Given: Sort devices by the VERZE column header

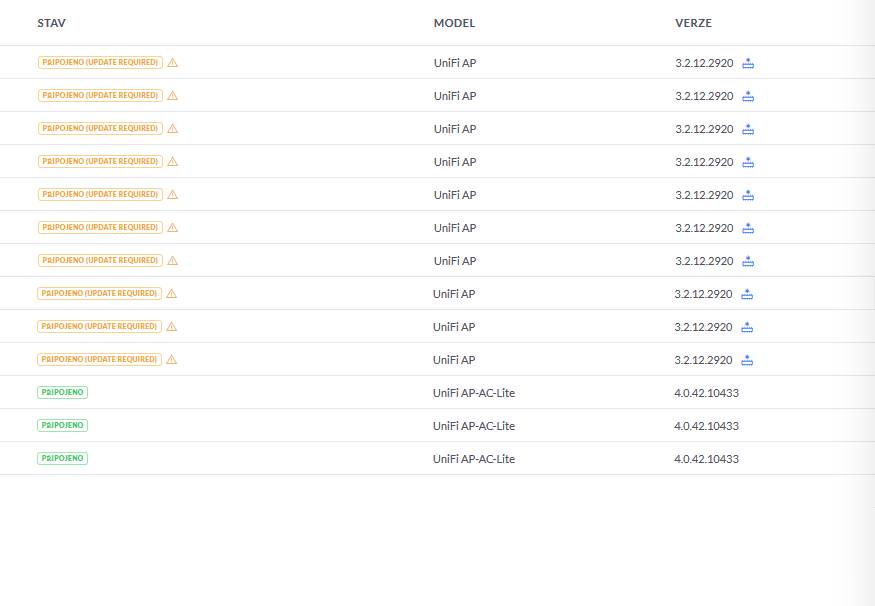Looking at the screenshot, I should (693, 23).
